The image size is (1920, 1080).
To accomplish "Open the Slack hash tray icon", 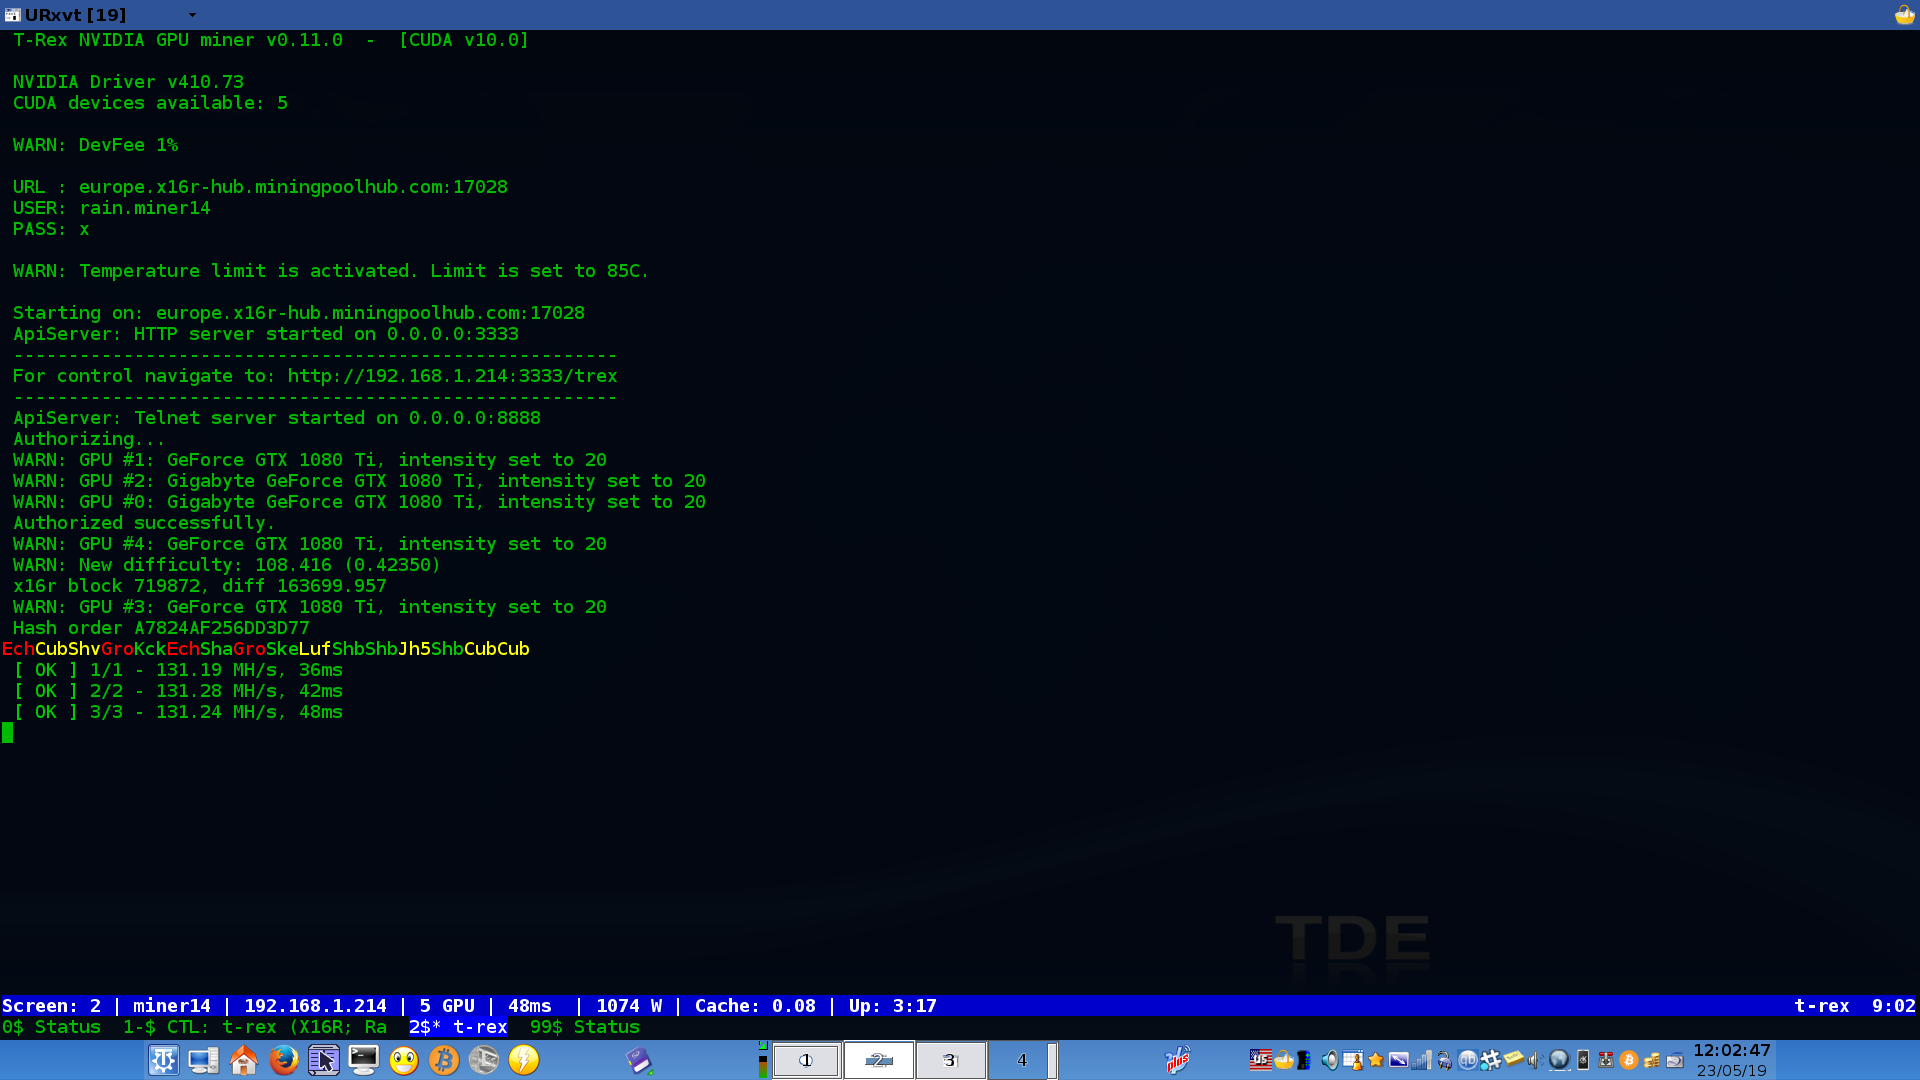I will click(1490, 1060).
